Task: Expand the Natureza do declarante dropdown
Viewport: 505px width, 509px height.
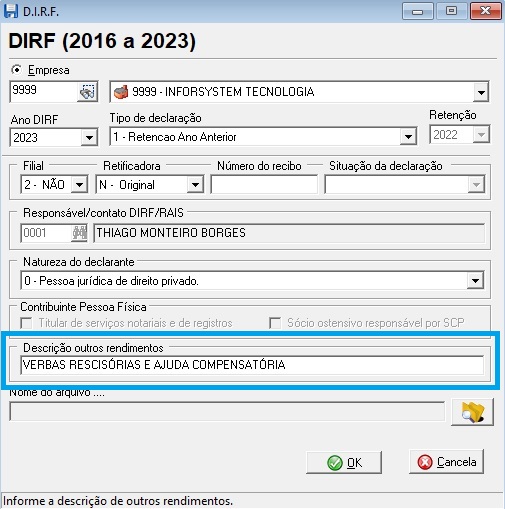Action: [475, 281]
